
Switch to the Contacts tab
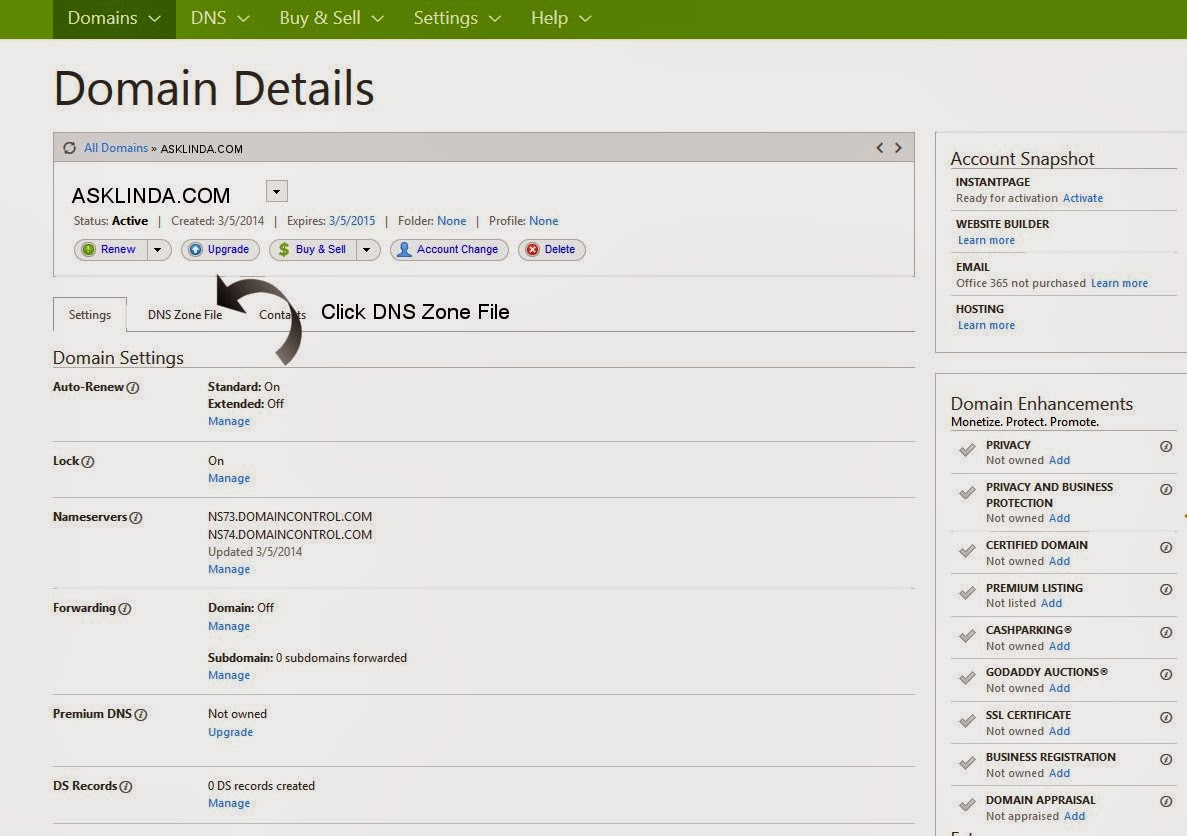(x=282, y=315)
